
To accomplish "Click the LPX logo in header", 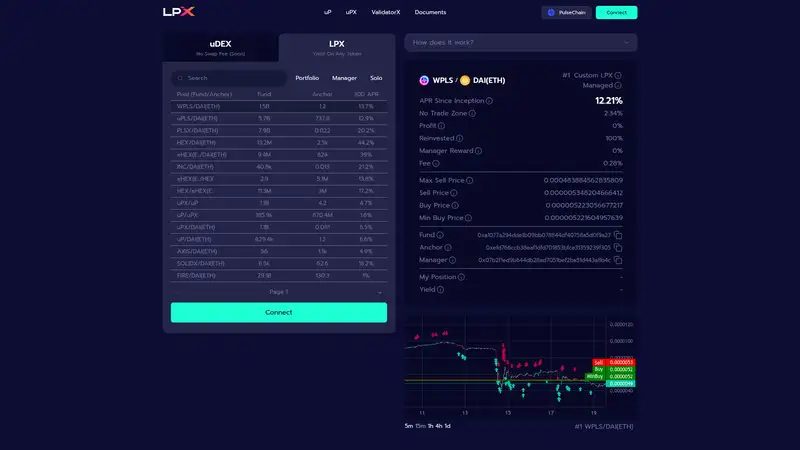I will pos(179,12).
